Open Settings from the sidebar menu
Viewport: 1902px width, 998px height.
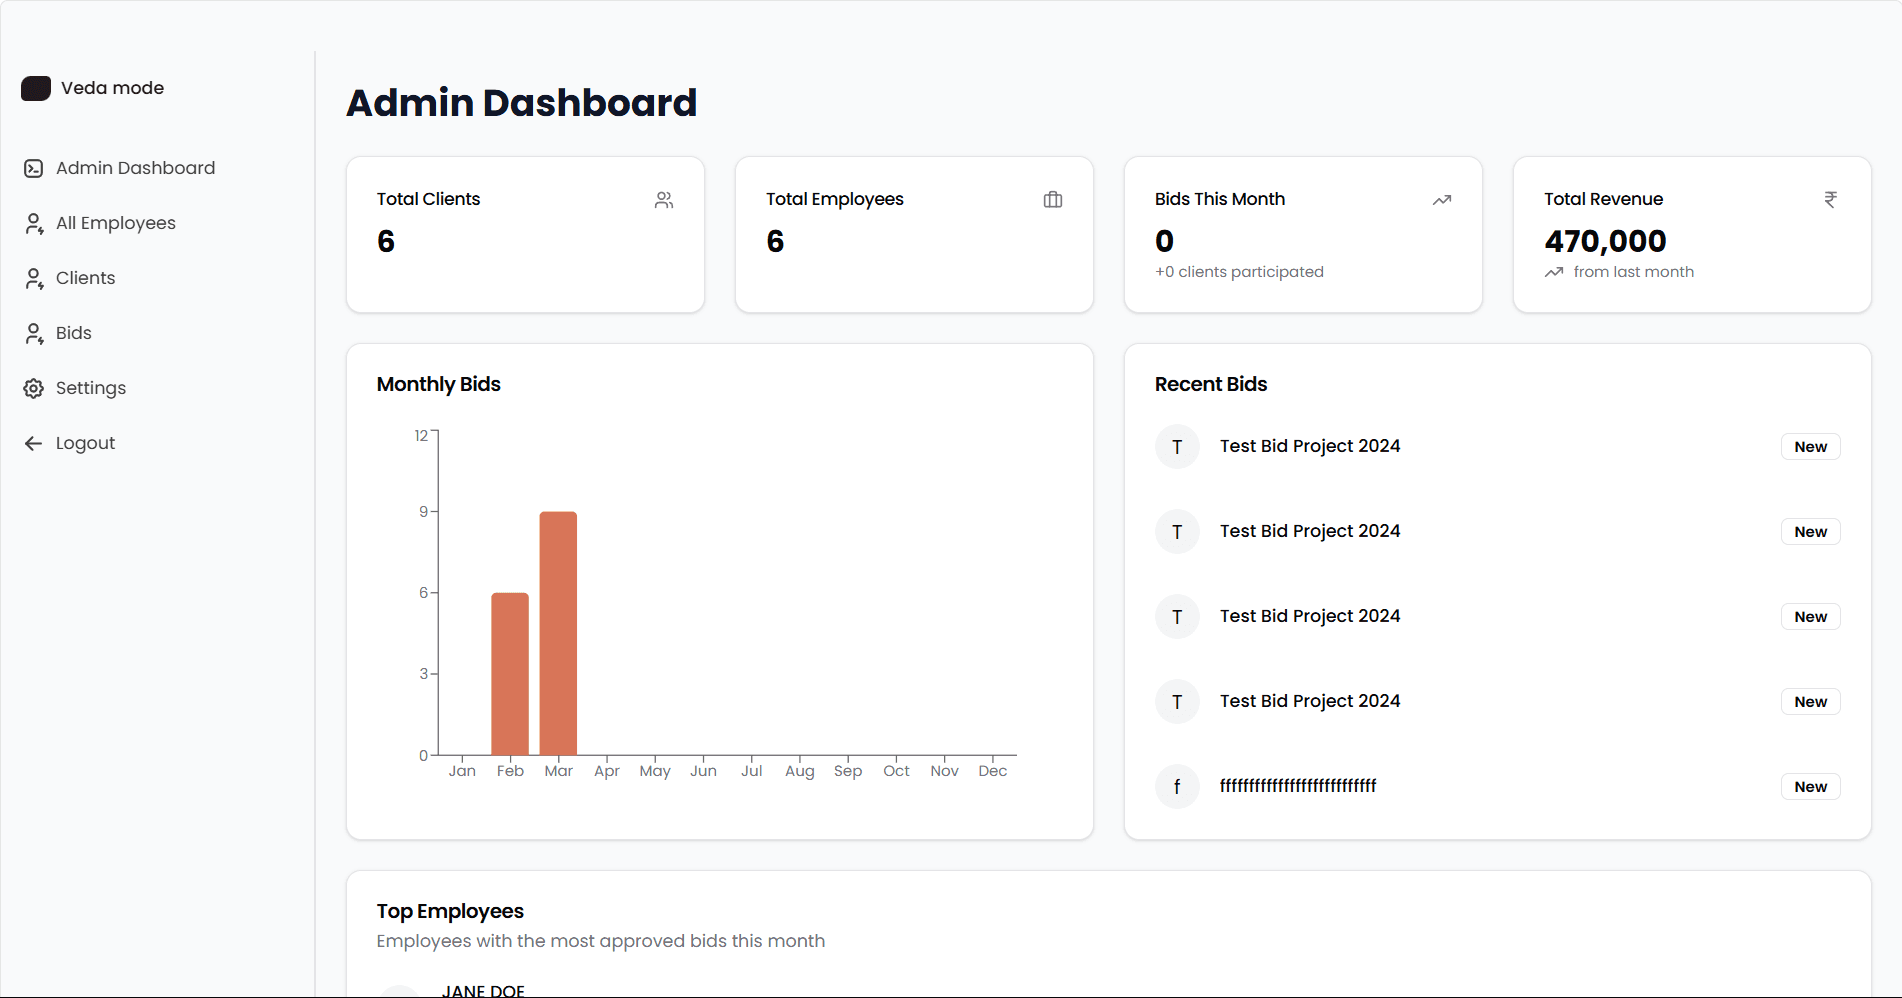coord(90,388)
